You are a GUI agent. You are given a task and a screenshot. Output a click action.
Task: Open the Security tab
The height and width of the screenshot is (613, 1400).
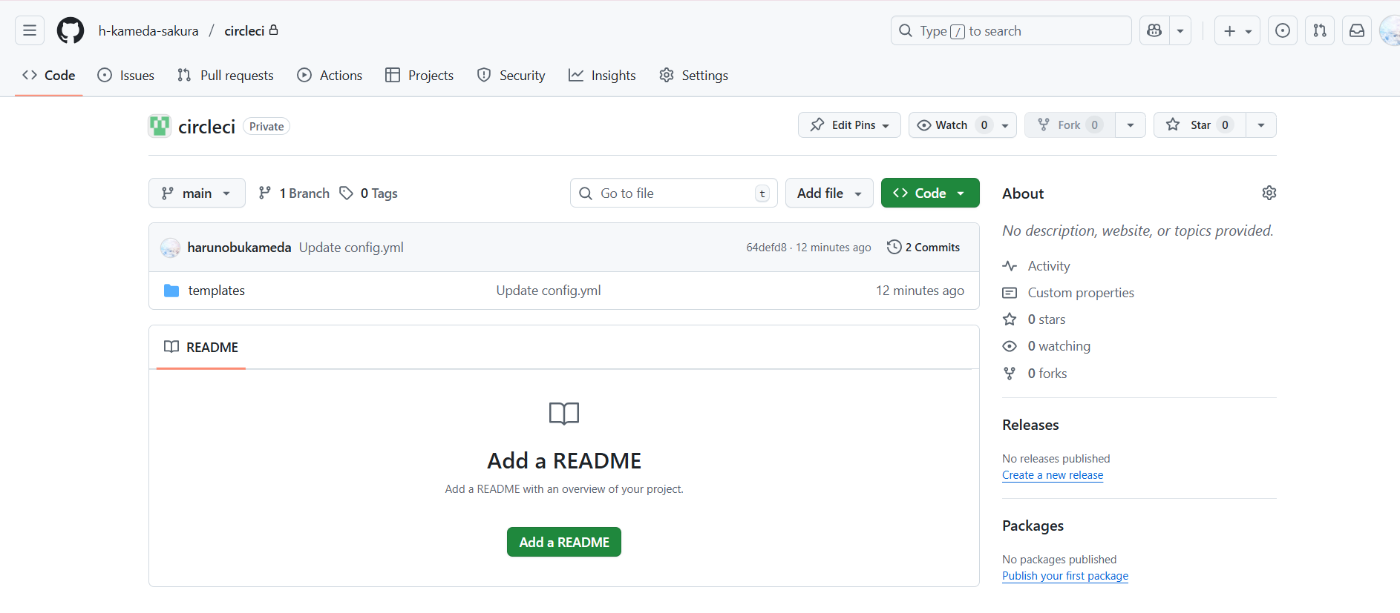click(x=511, y=75)
